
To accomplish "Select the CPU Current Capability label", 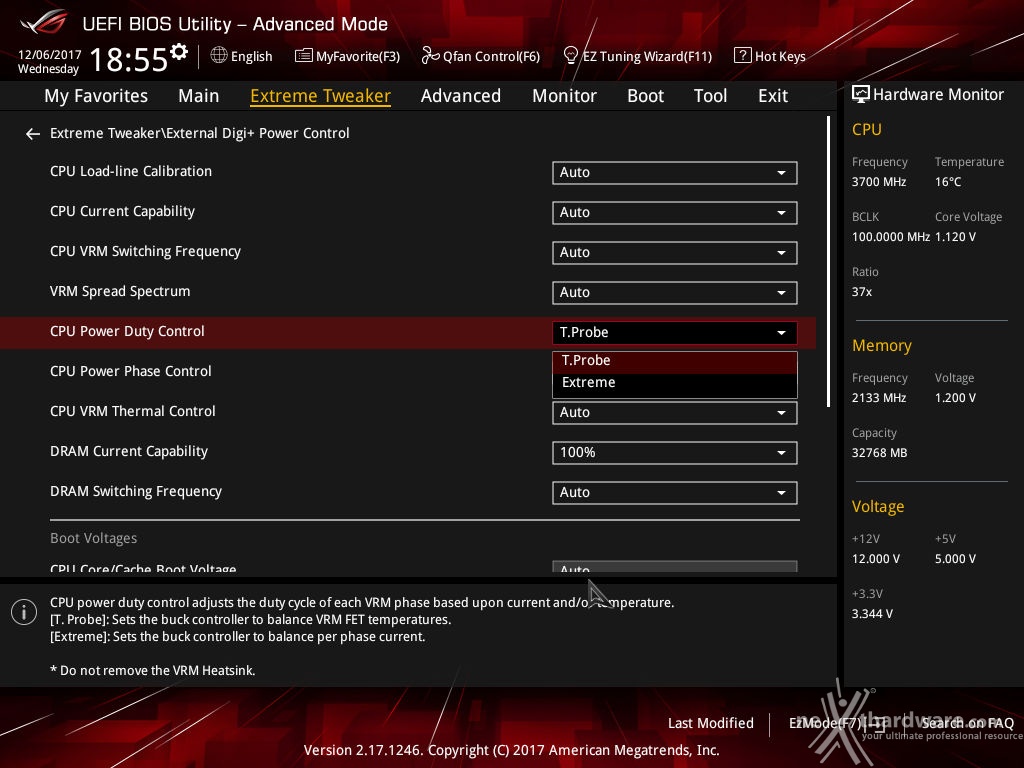I will (122, 212).
